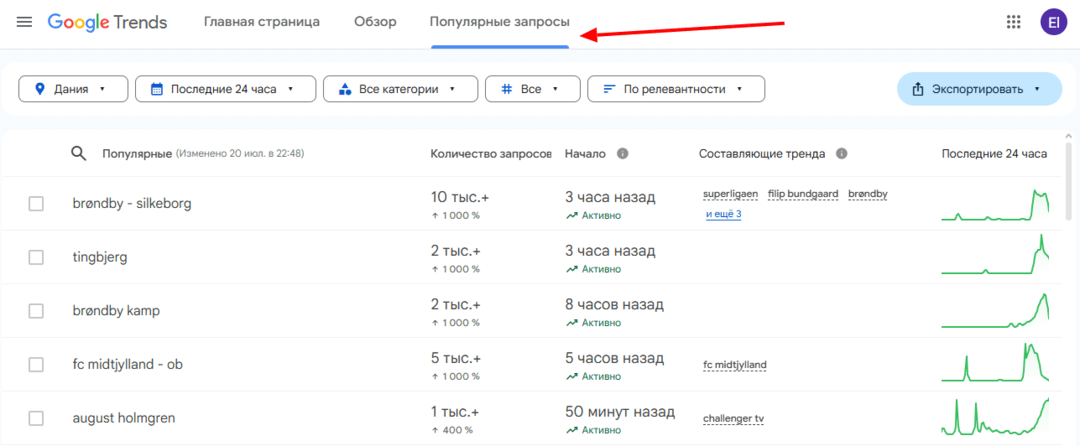Tick checkbox for tingbjerg row
Image resolution: width=1080 pixels, height=446 pixels.
click(x=36, y=257)
